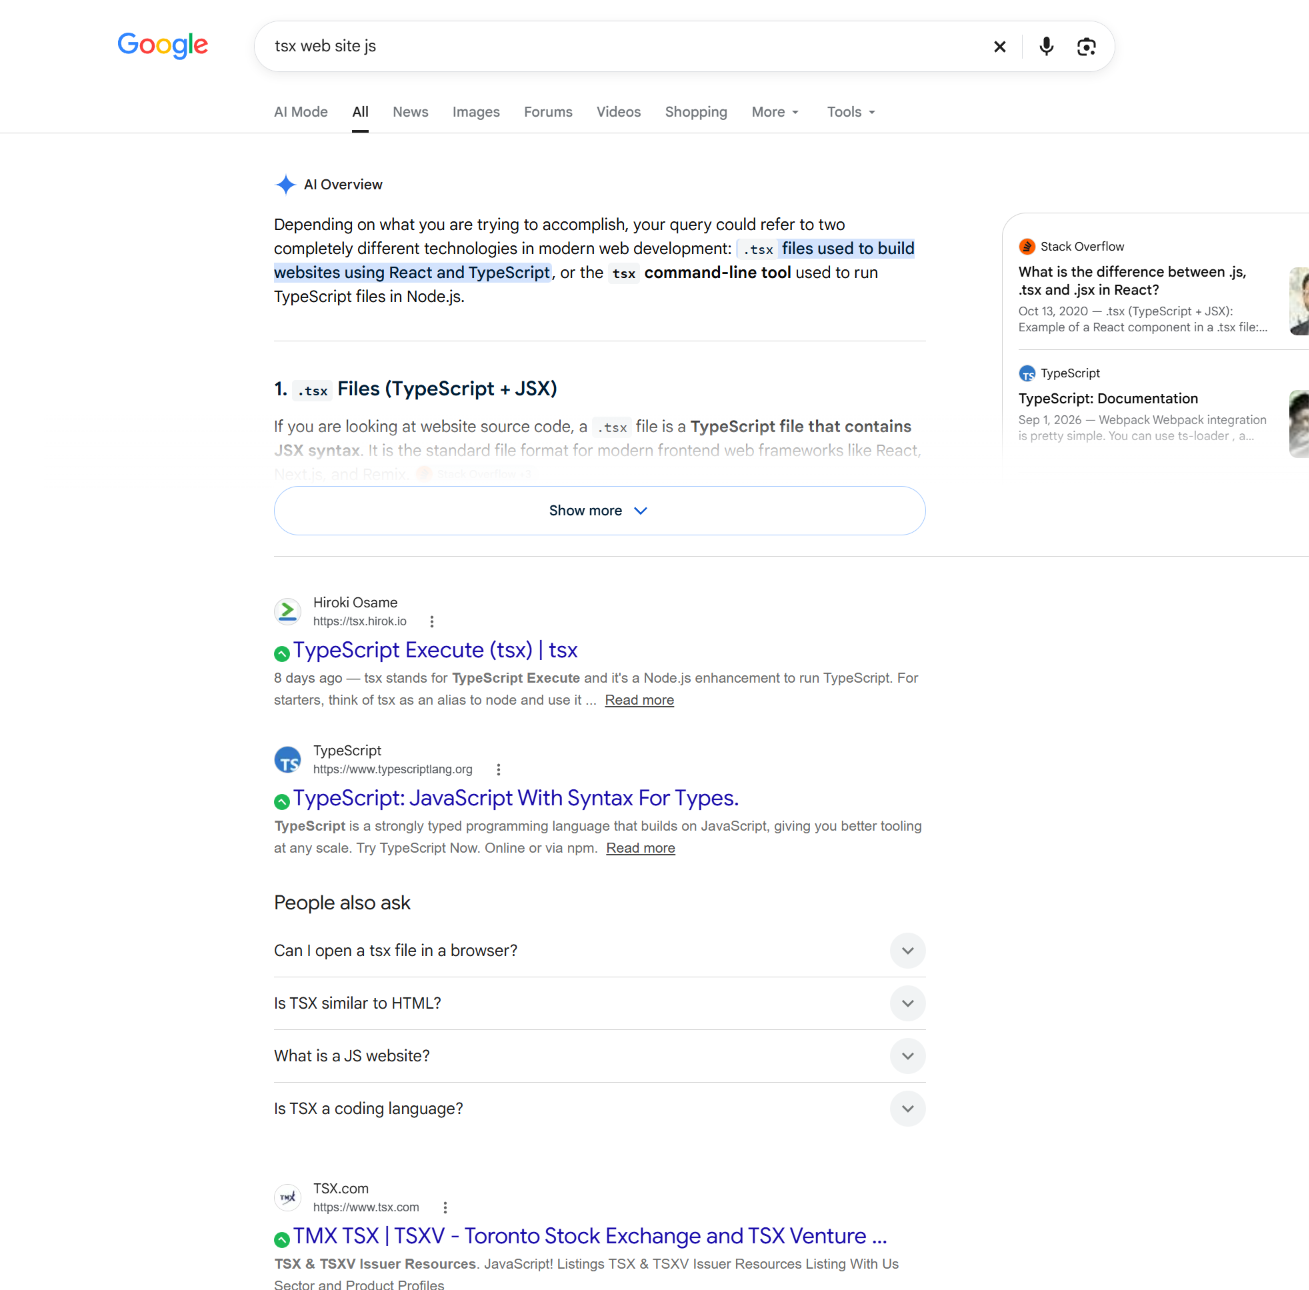Expand "Is TSX similar to HTML?" question

point(600,1003)
